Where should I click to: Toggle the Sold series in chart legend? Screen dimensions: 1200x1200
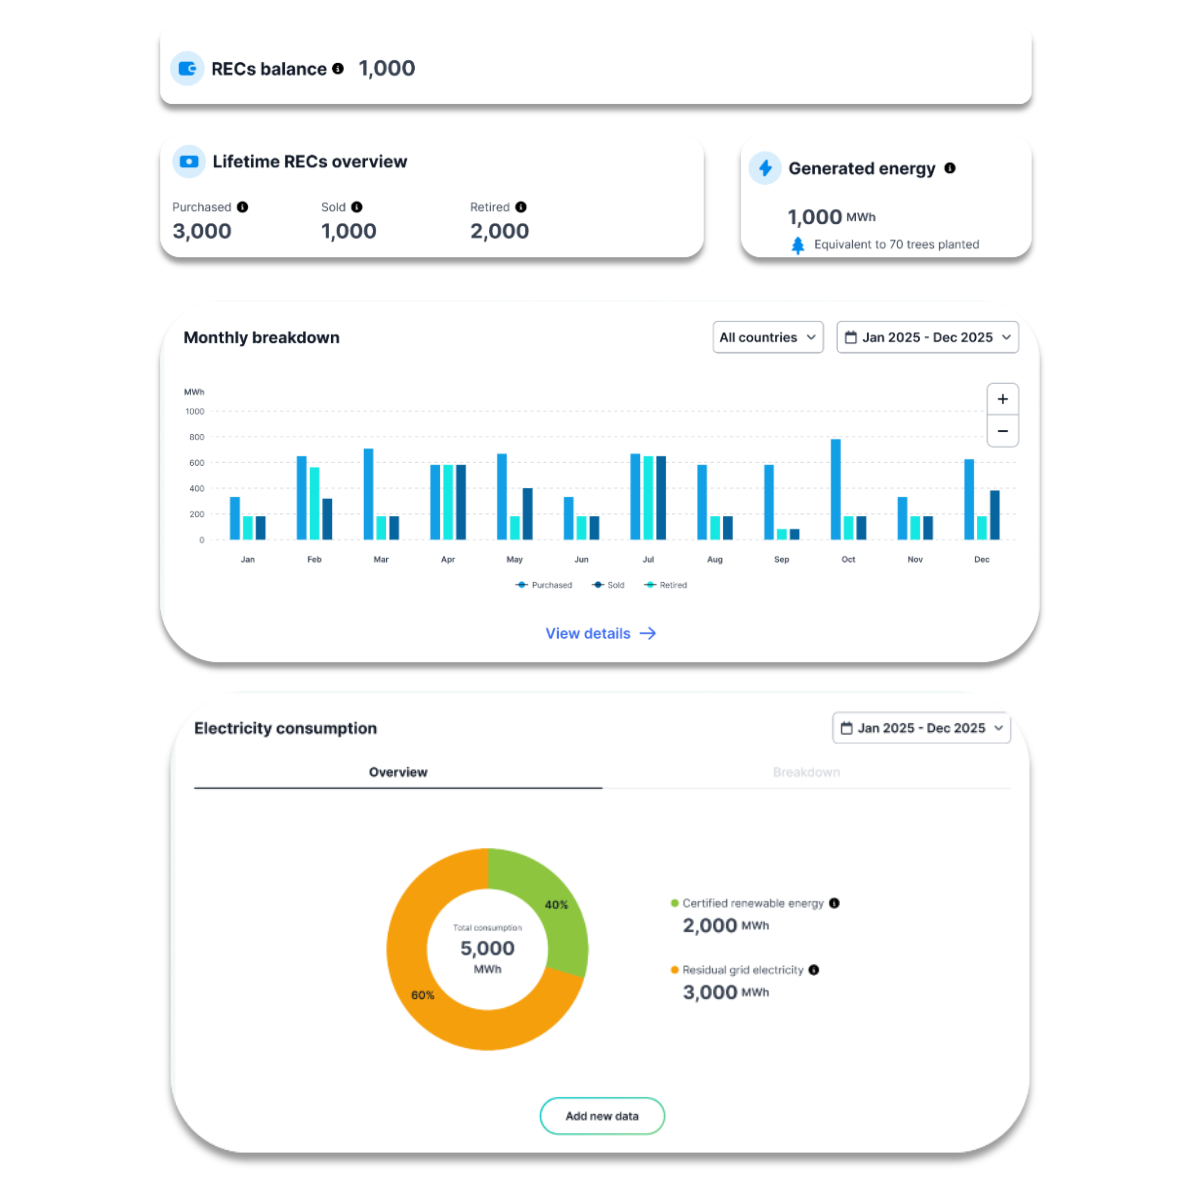click(608, 585)
